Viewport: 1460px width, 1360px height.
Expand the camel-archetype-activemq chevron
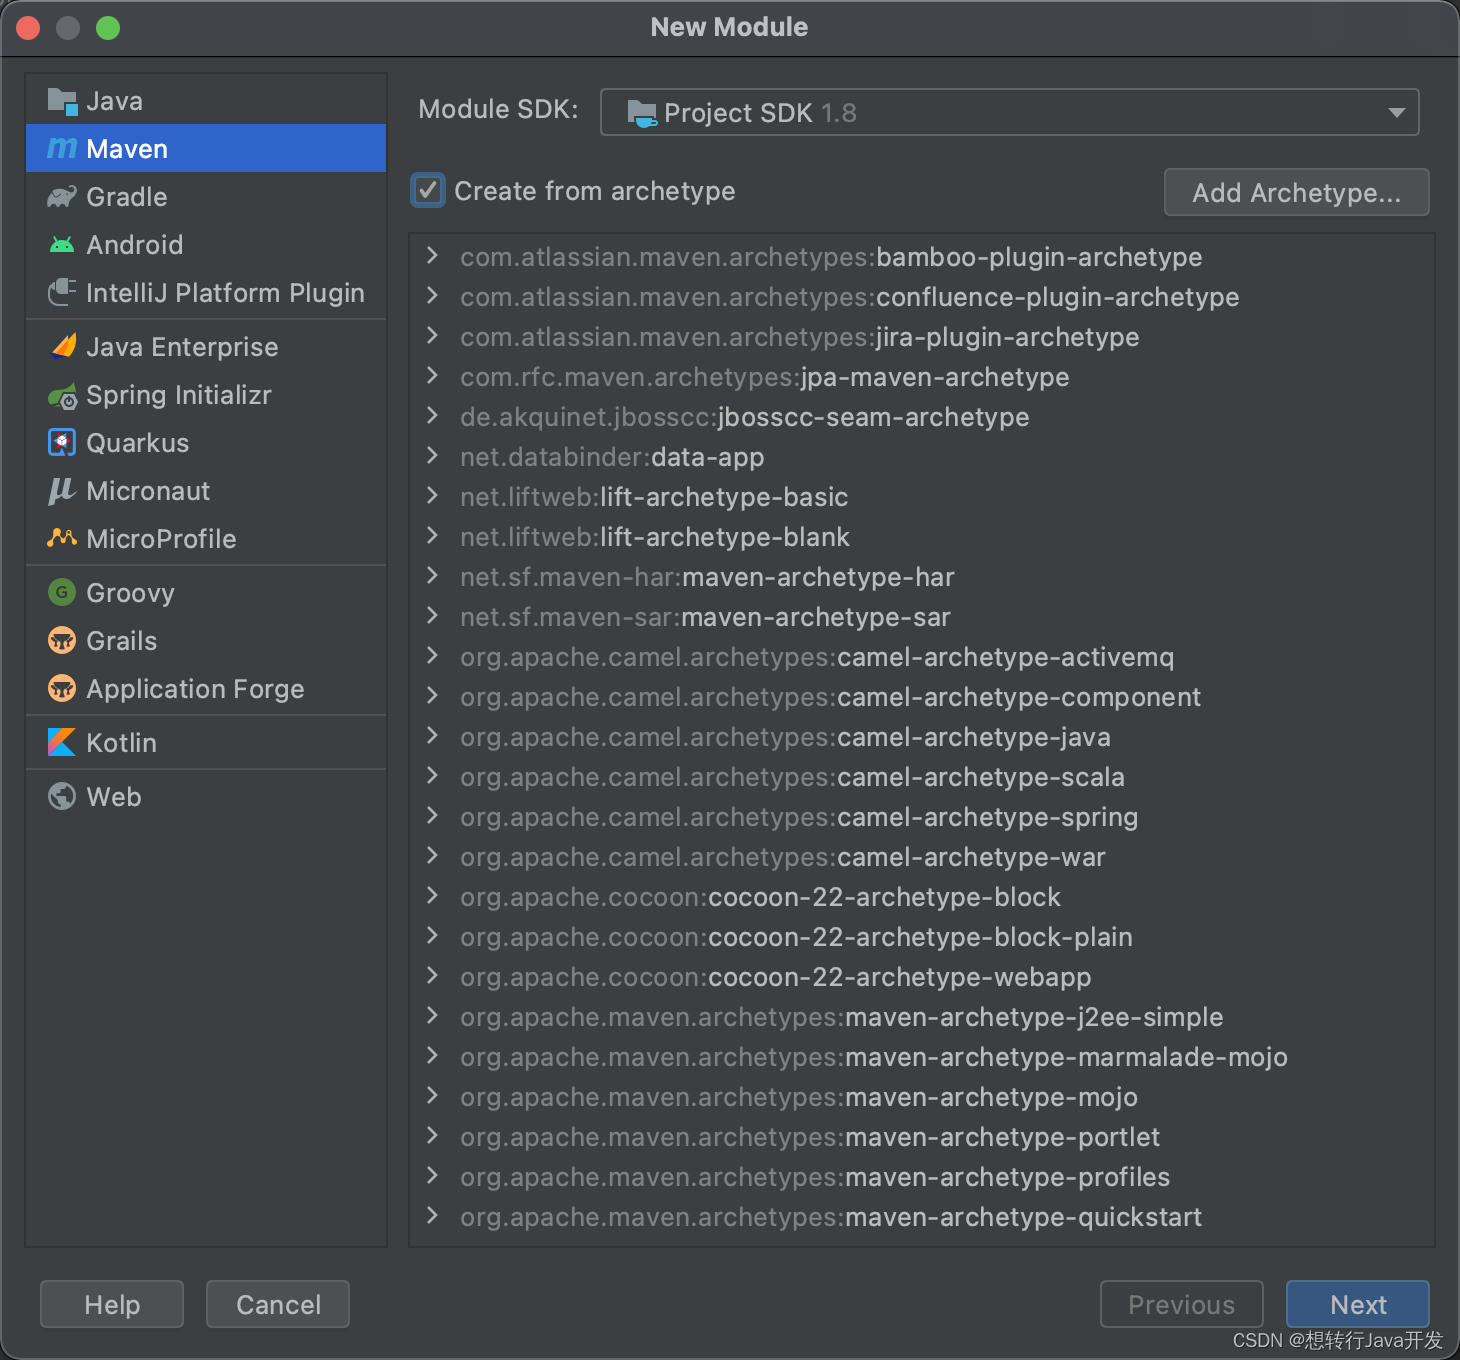click(x=432, y=656)
